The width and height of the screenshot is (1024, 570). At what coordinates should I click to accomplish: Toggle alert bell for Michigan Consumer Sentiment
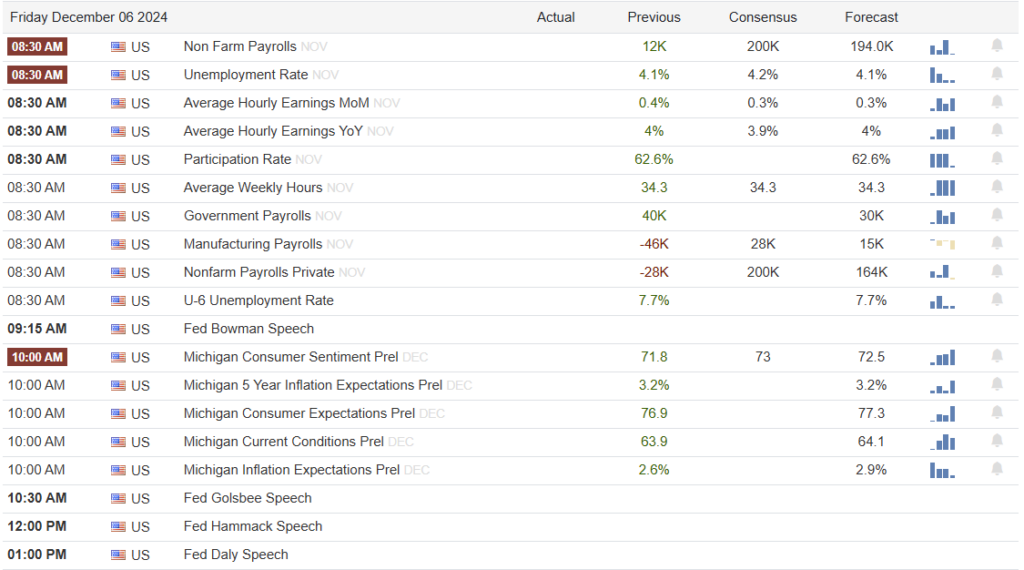(997, 356)
